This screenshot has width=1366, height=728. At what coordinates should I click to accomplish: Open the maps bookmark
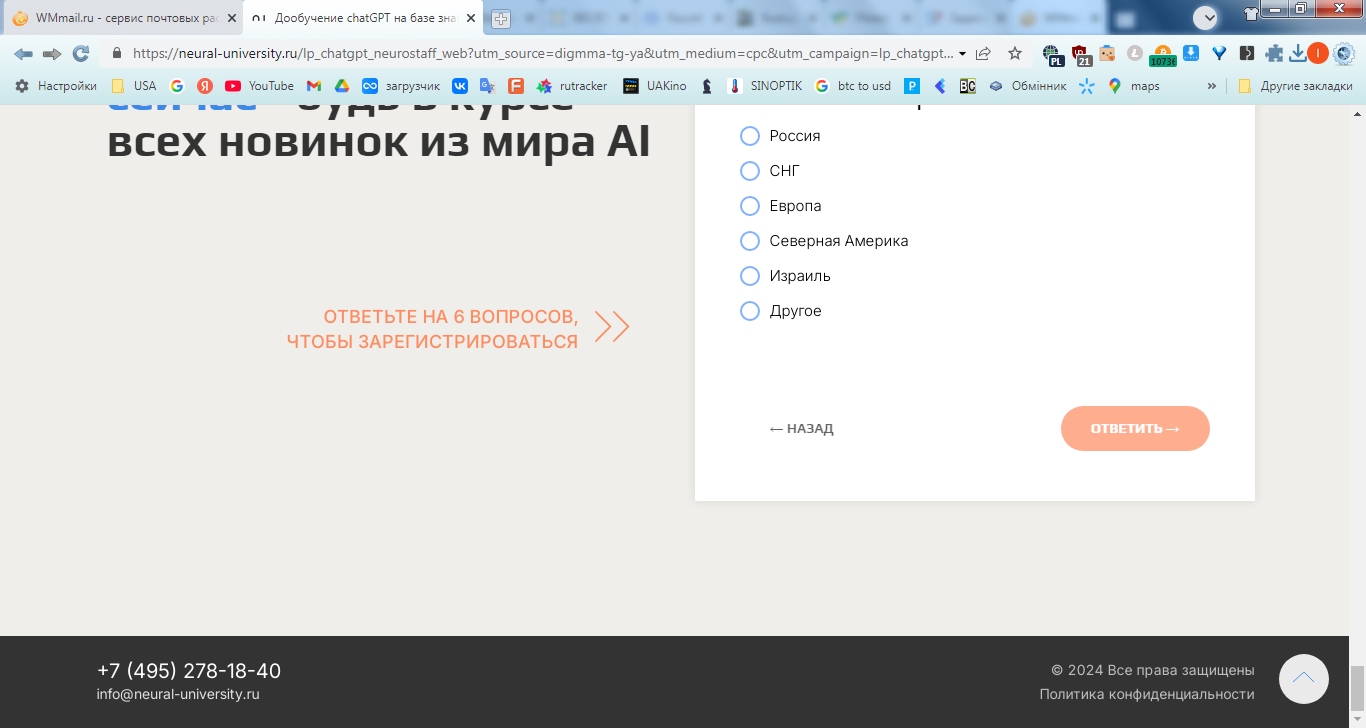click(x=1134, y=86)
